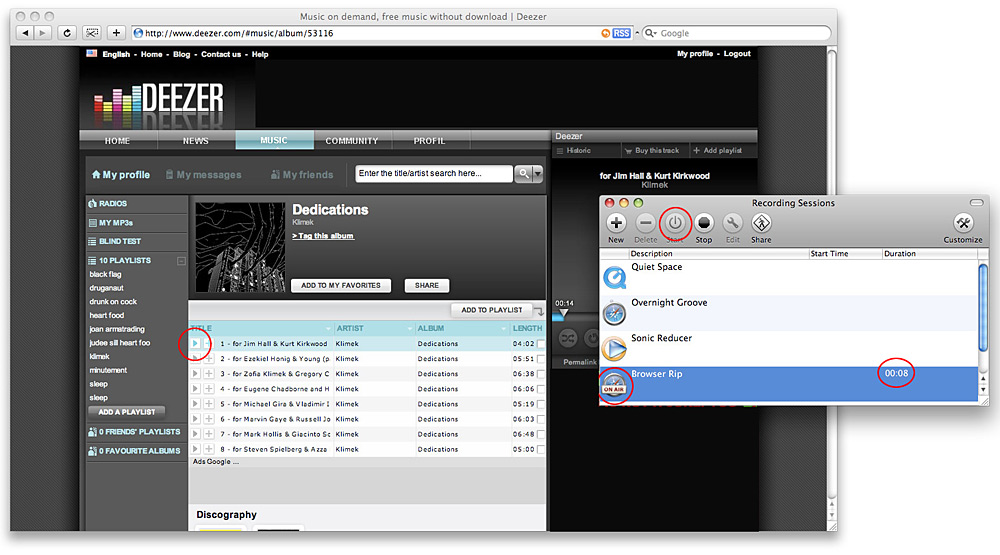
Task: Check the box for track 1
Action: 541,344
